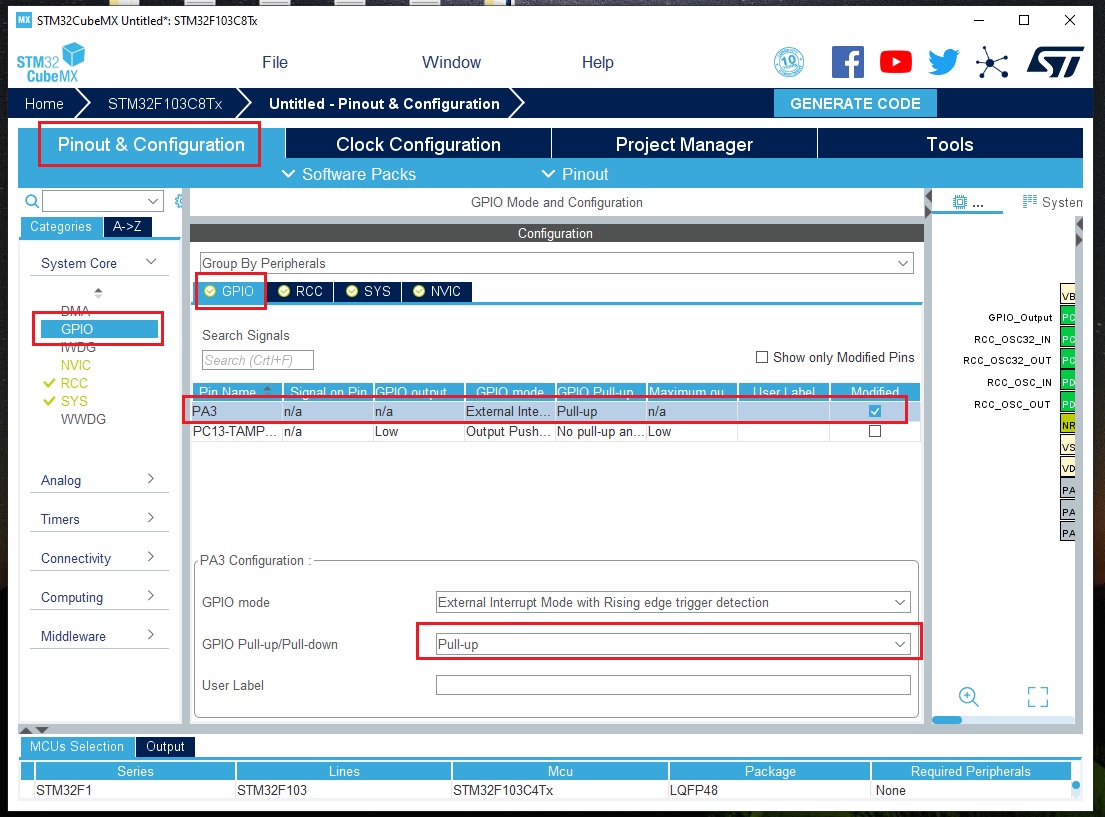Expand the Software Packs menu
This screenshot has width=1105, height=817.
pos(349,174)
